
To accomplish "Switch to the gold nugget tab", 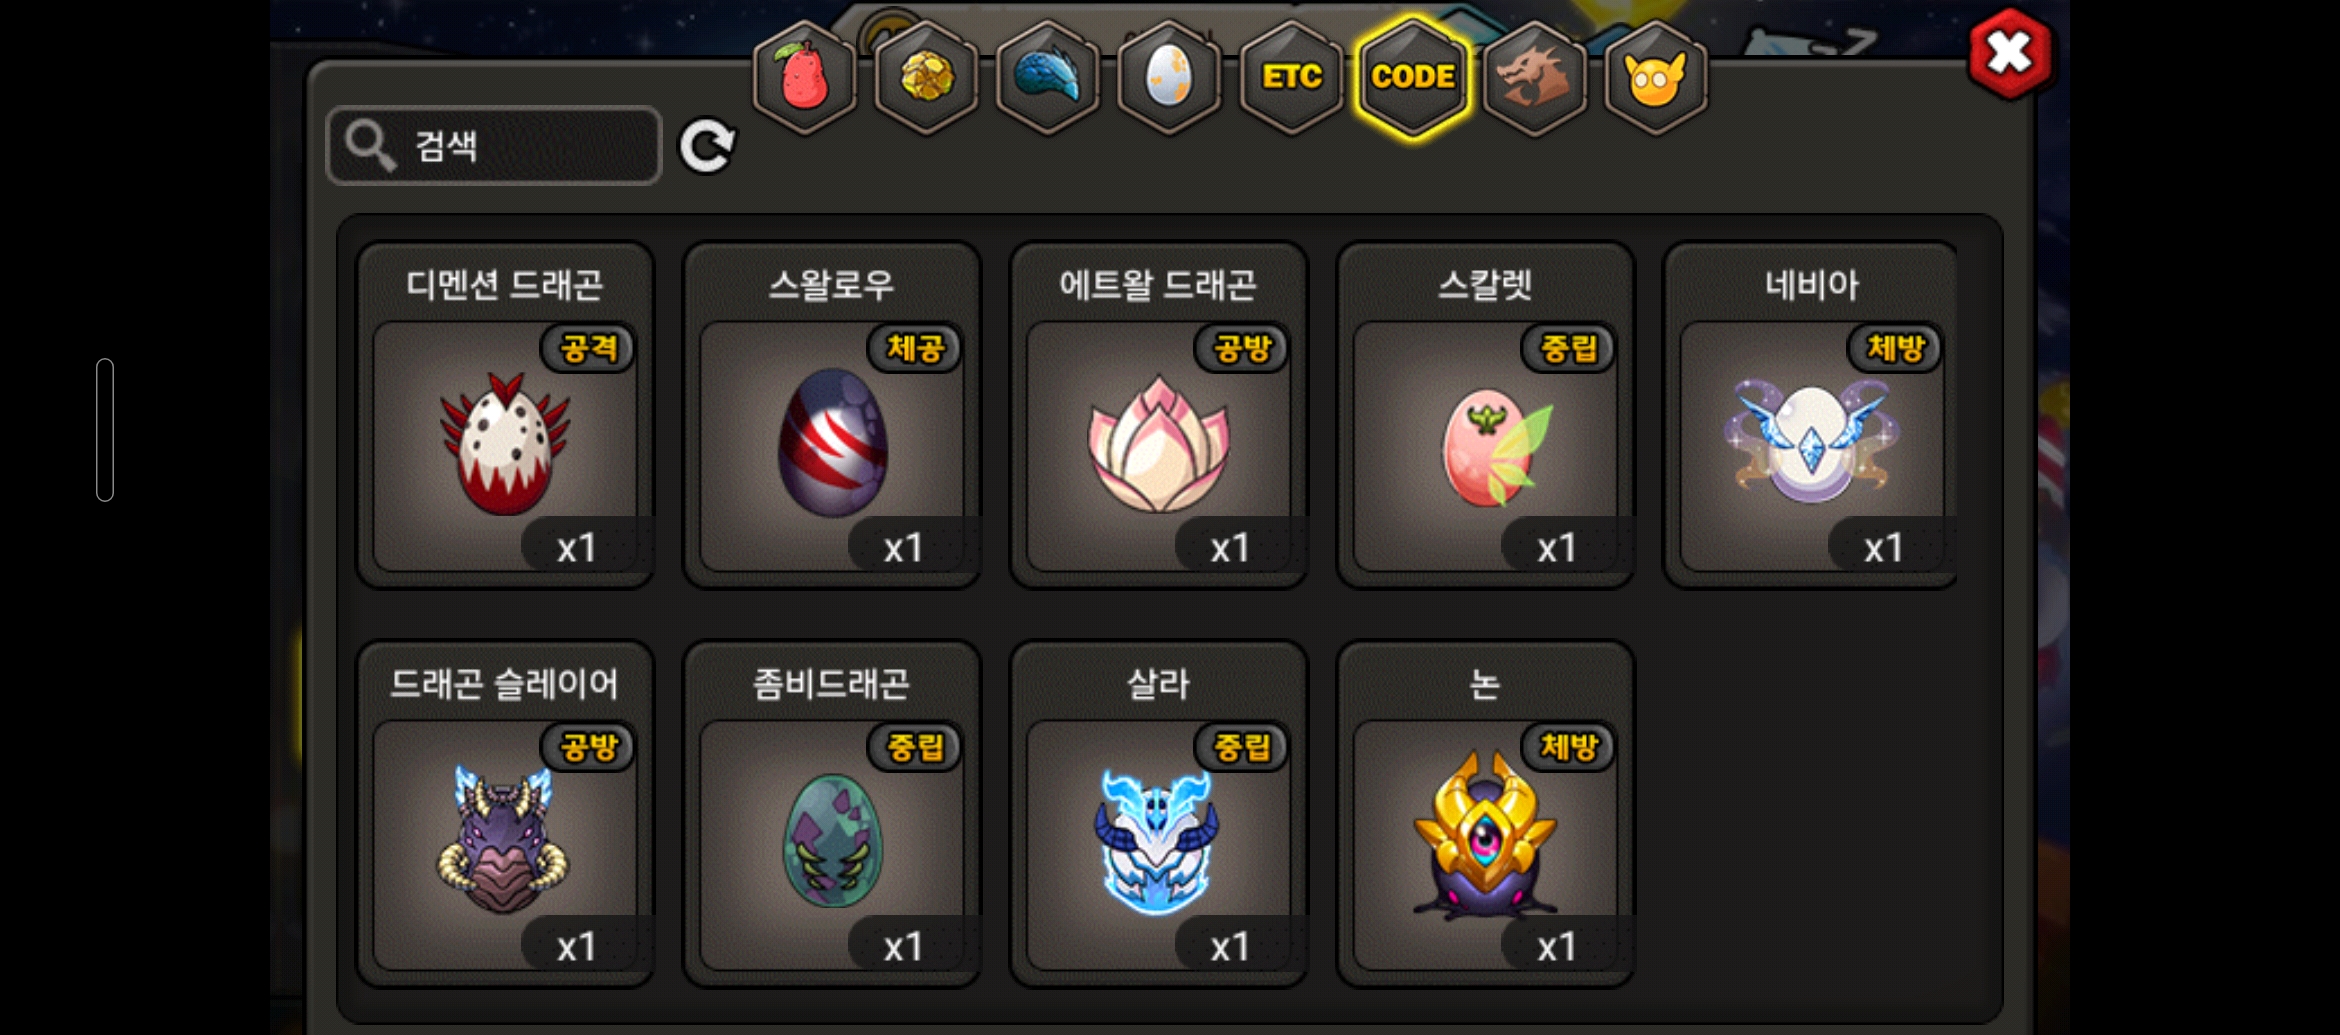I will point(926,77).
